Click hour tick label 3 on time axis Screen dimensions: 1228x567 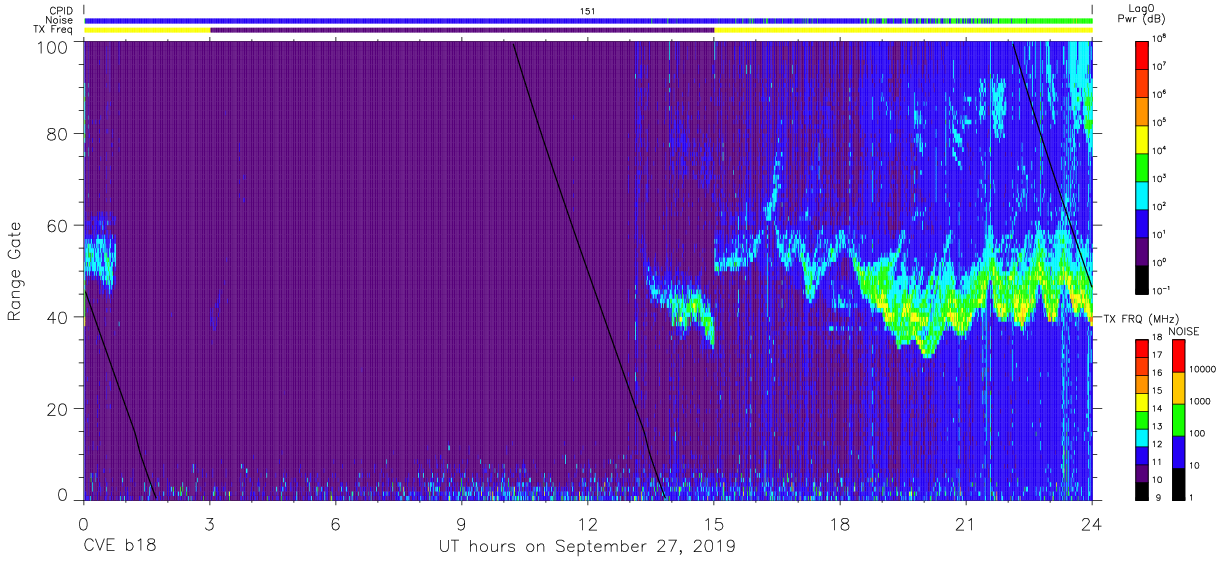209,524
